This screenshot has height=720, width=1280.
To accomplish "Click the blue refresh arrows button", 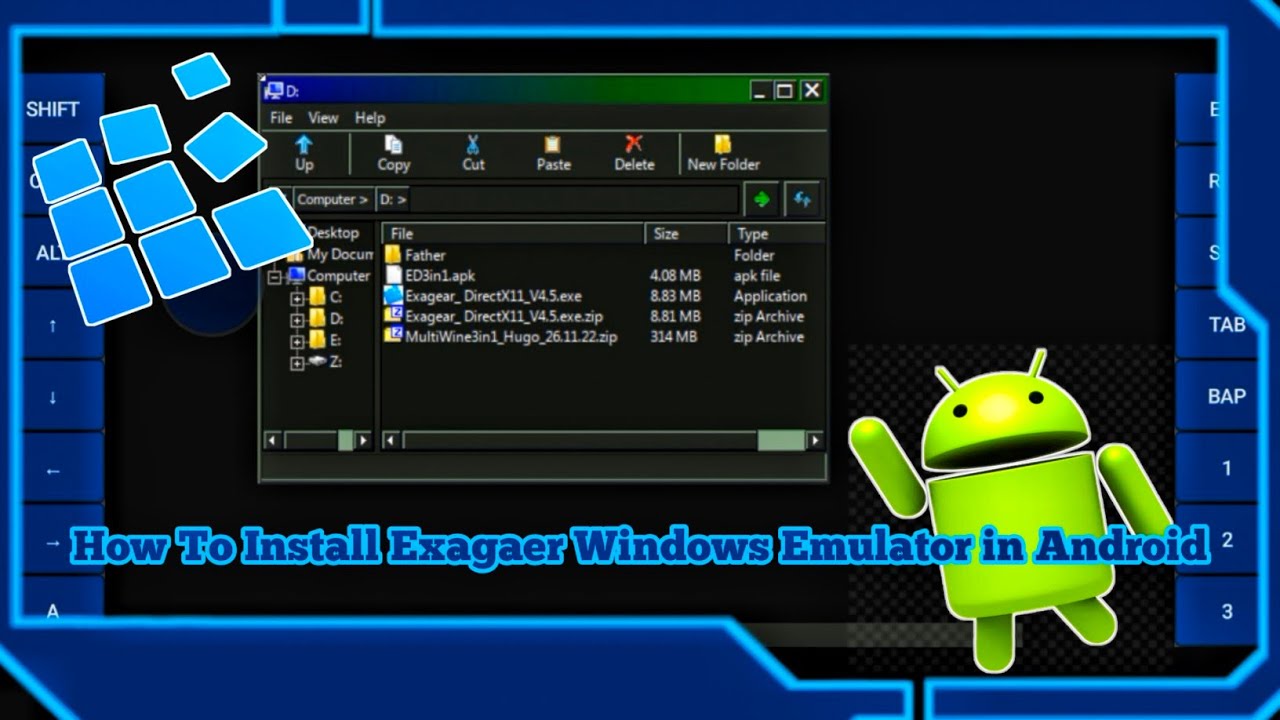I will pyautogui.click(x=802, y=199).
